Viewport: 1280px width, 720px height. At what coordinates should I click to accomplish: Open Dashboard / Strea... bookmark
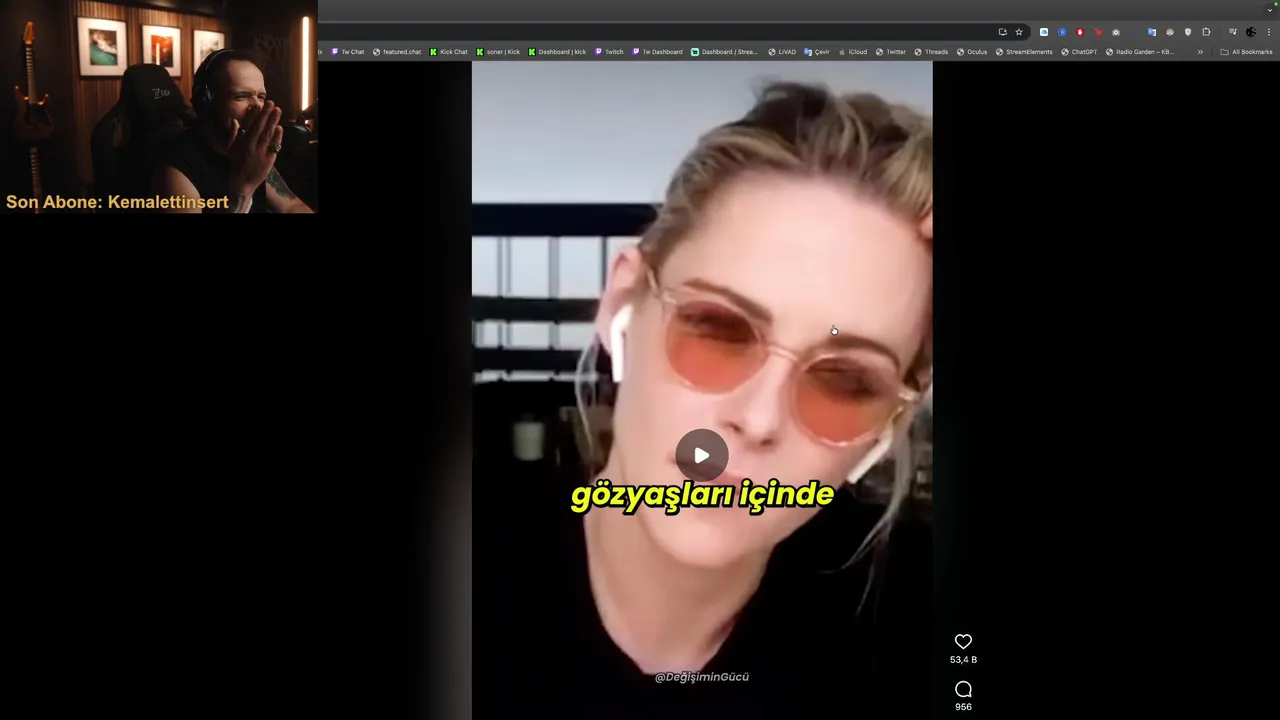point(725,52)
